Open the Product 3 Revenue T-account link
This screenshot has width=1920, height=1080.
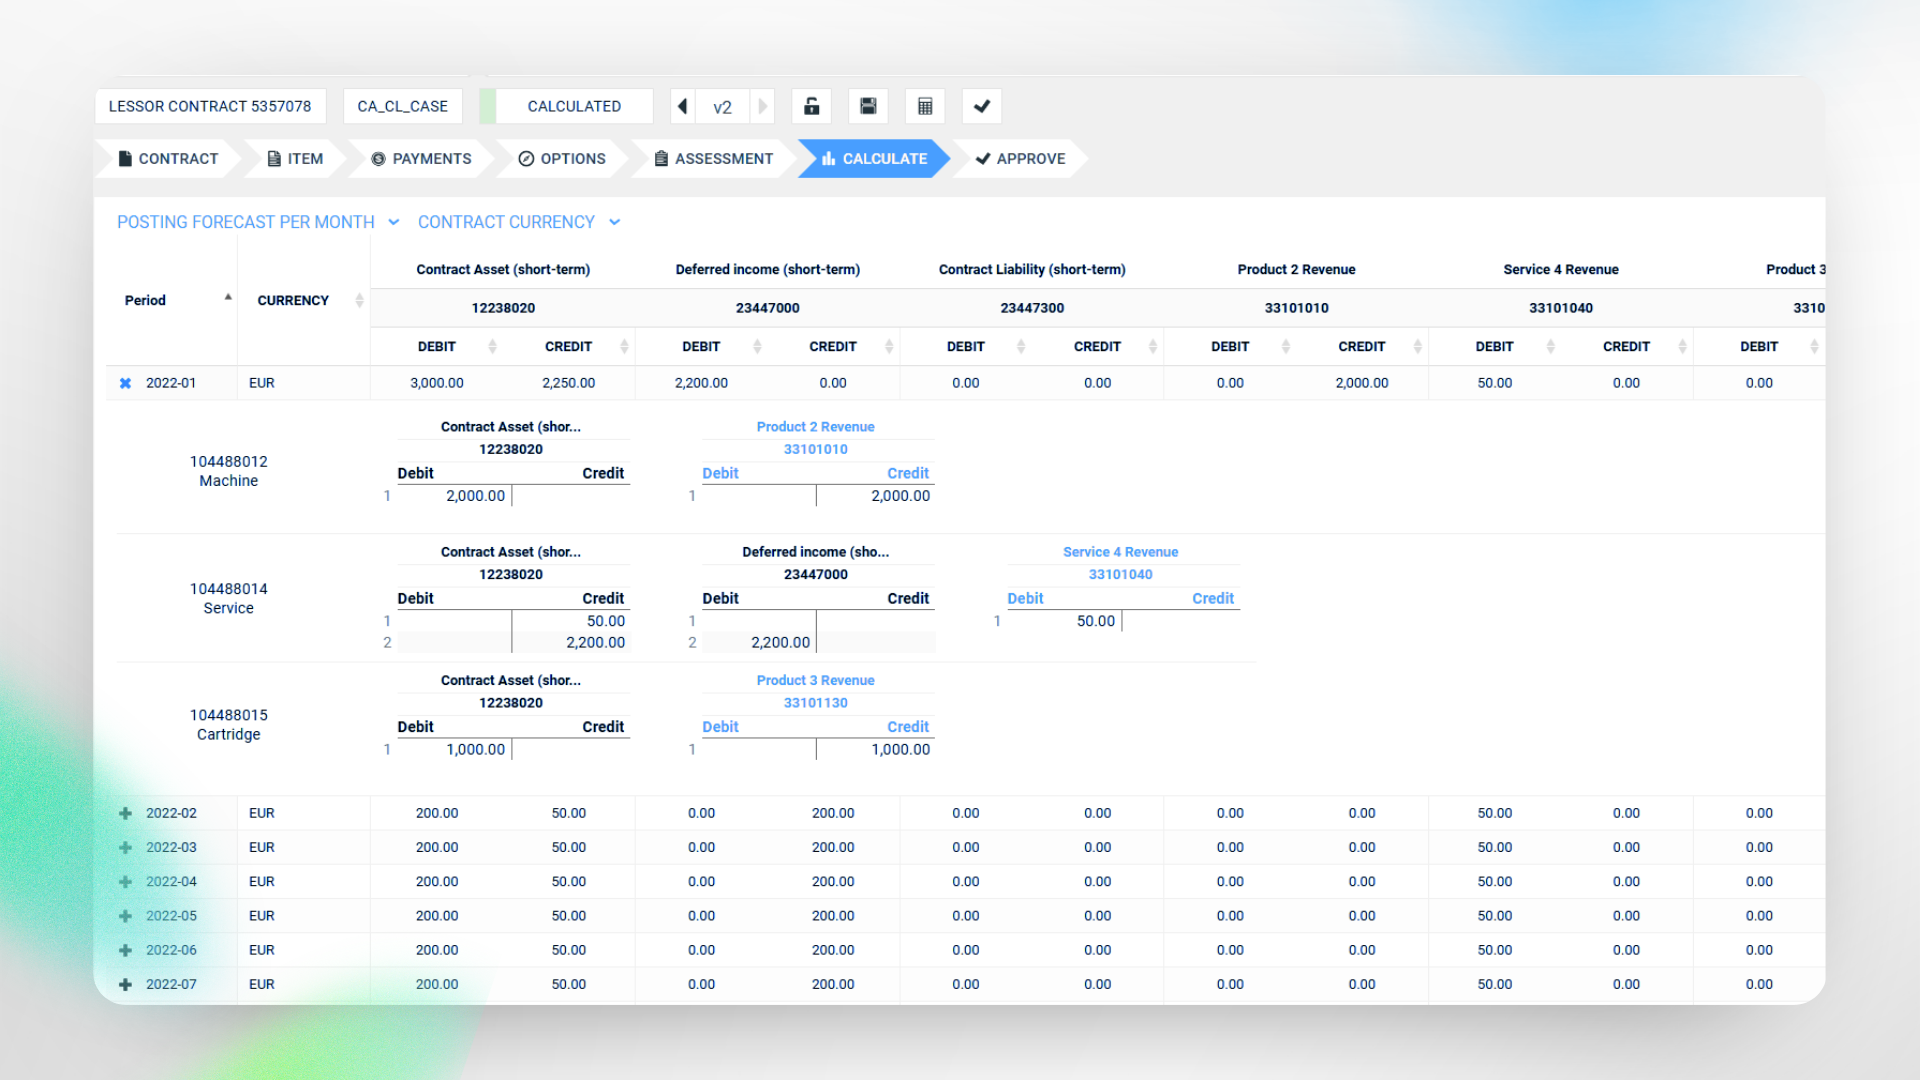tap(815, 680)
